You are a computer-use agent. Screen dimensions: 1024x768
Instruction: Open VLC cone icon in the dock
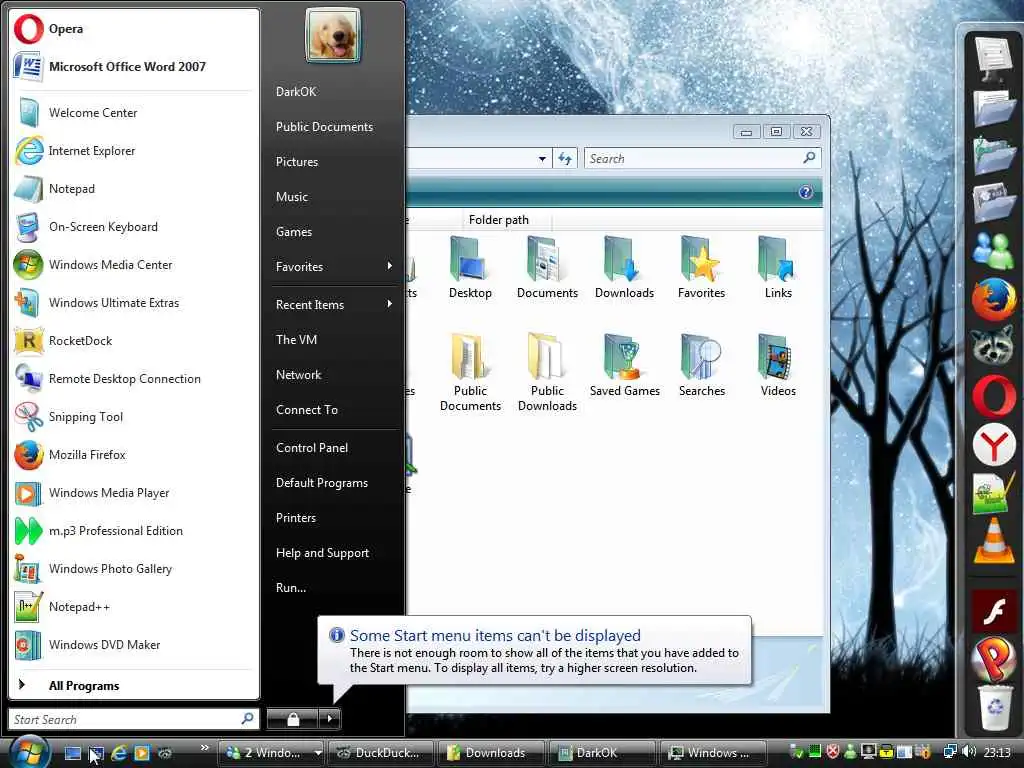(x=993, y=541)
